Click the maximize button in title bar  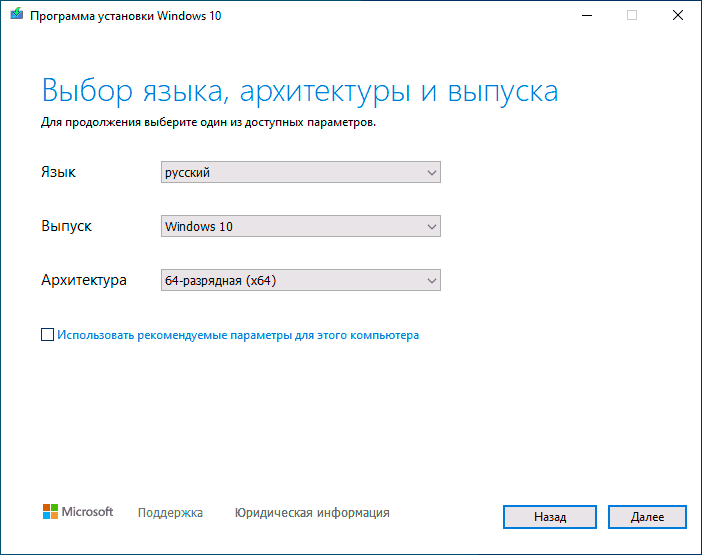tap(631, 15)
